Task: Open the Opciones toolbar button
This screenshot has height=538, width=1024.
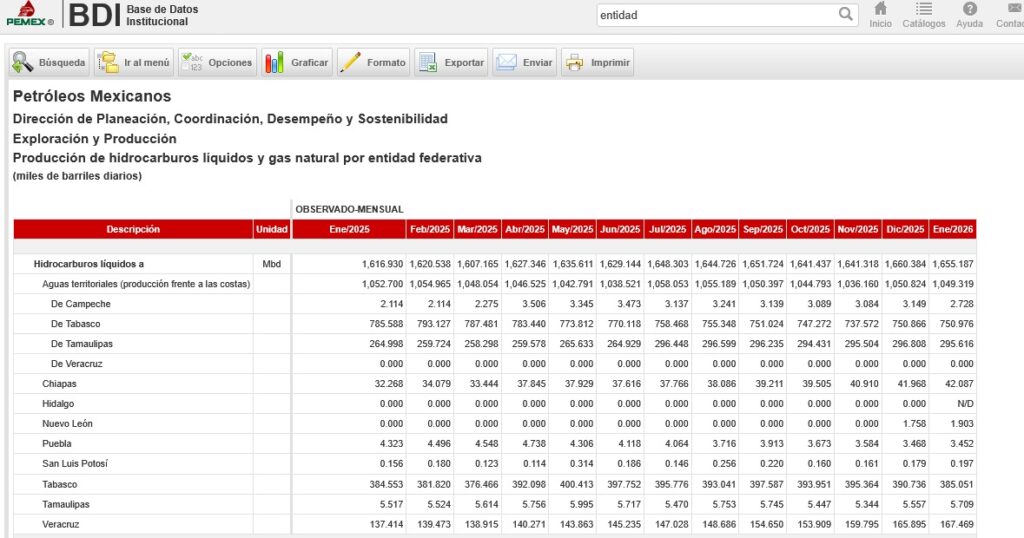Action: click(x=217, y=62)
